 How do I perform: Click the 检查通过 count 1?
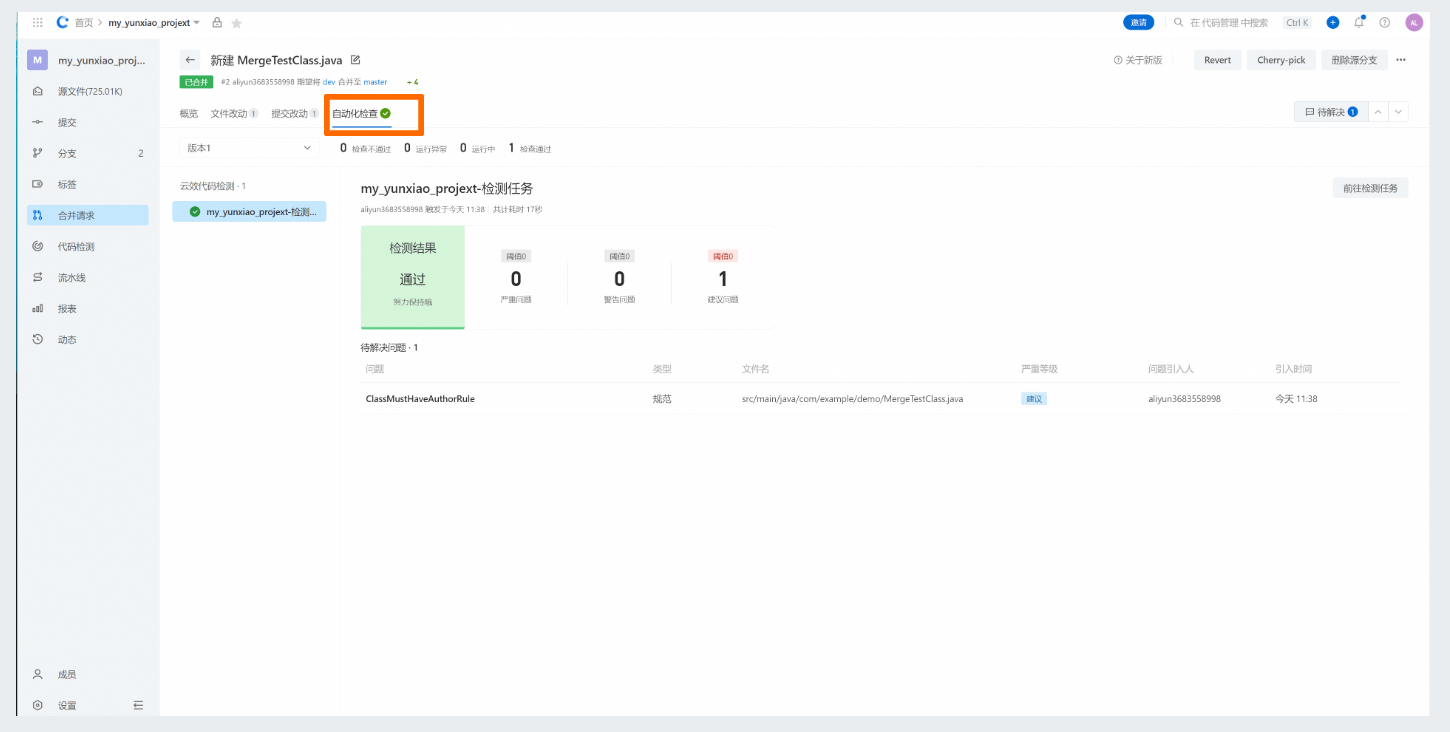[511, 148]
